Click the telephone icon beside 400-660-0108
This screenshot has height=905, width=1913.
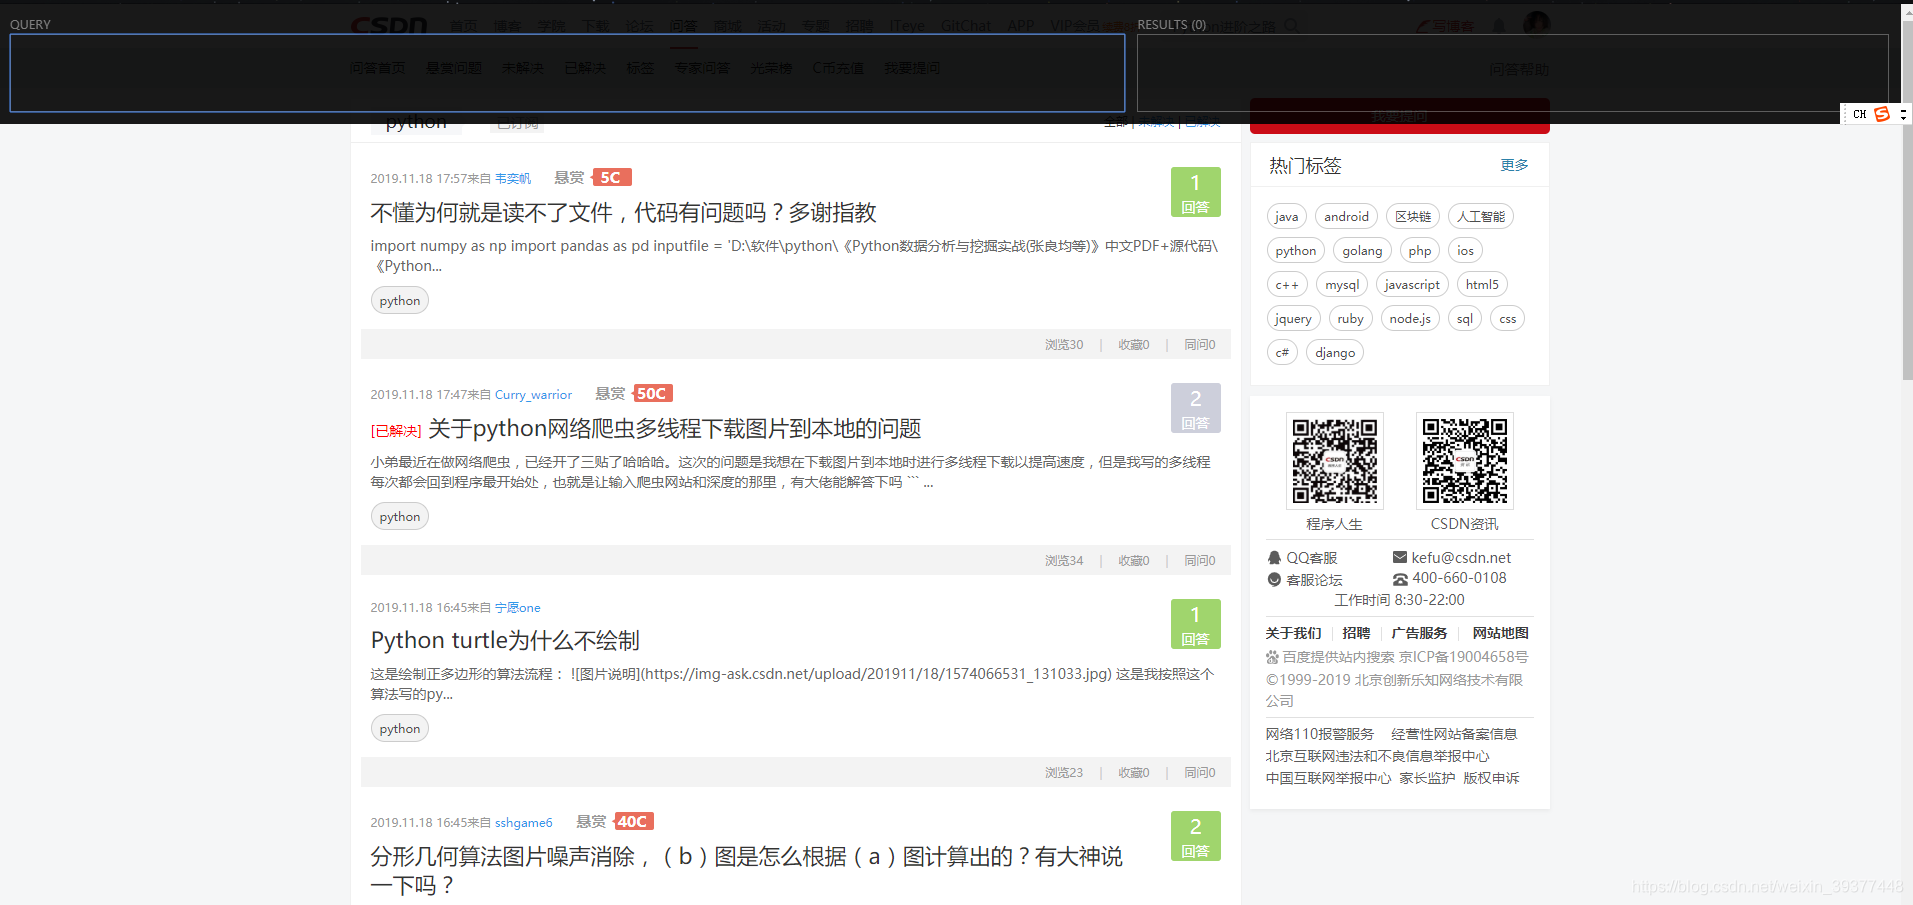tap(1399, 578)
